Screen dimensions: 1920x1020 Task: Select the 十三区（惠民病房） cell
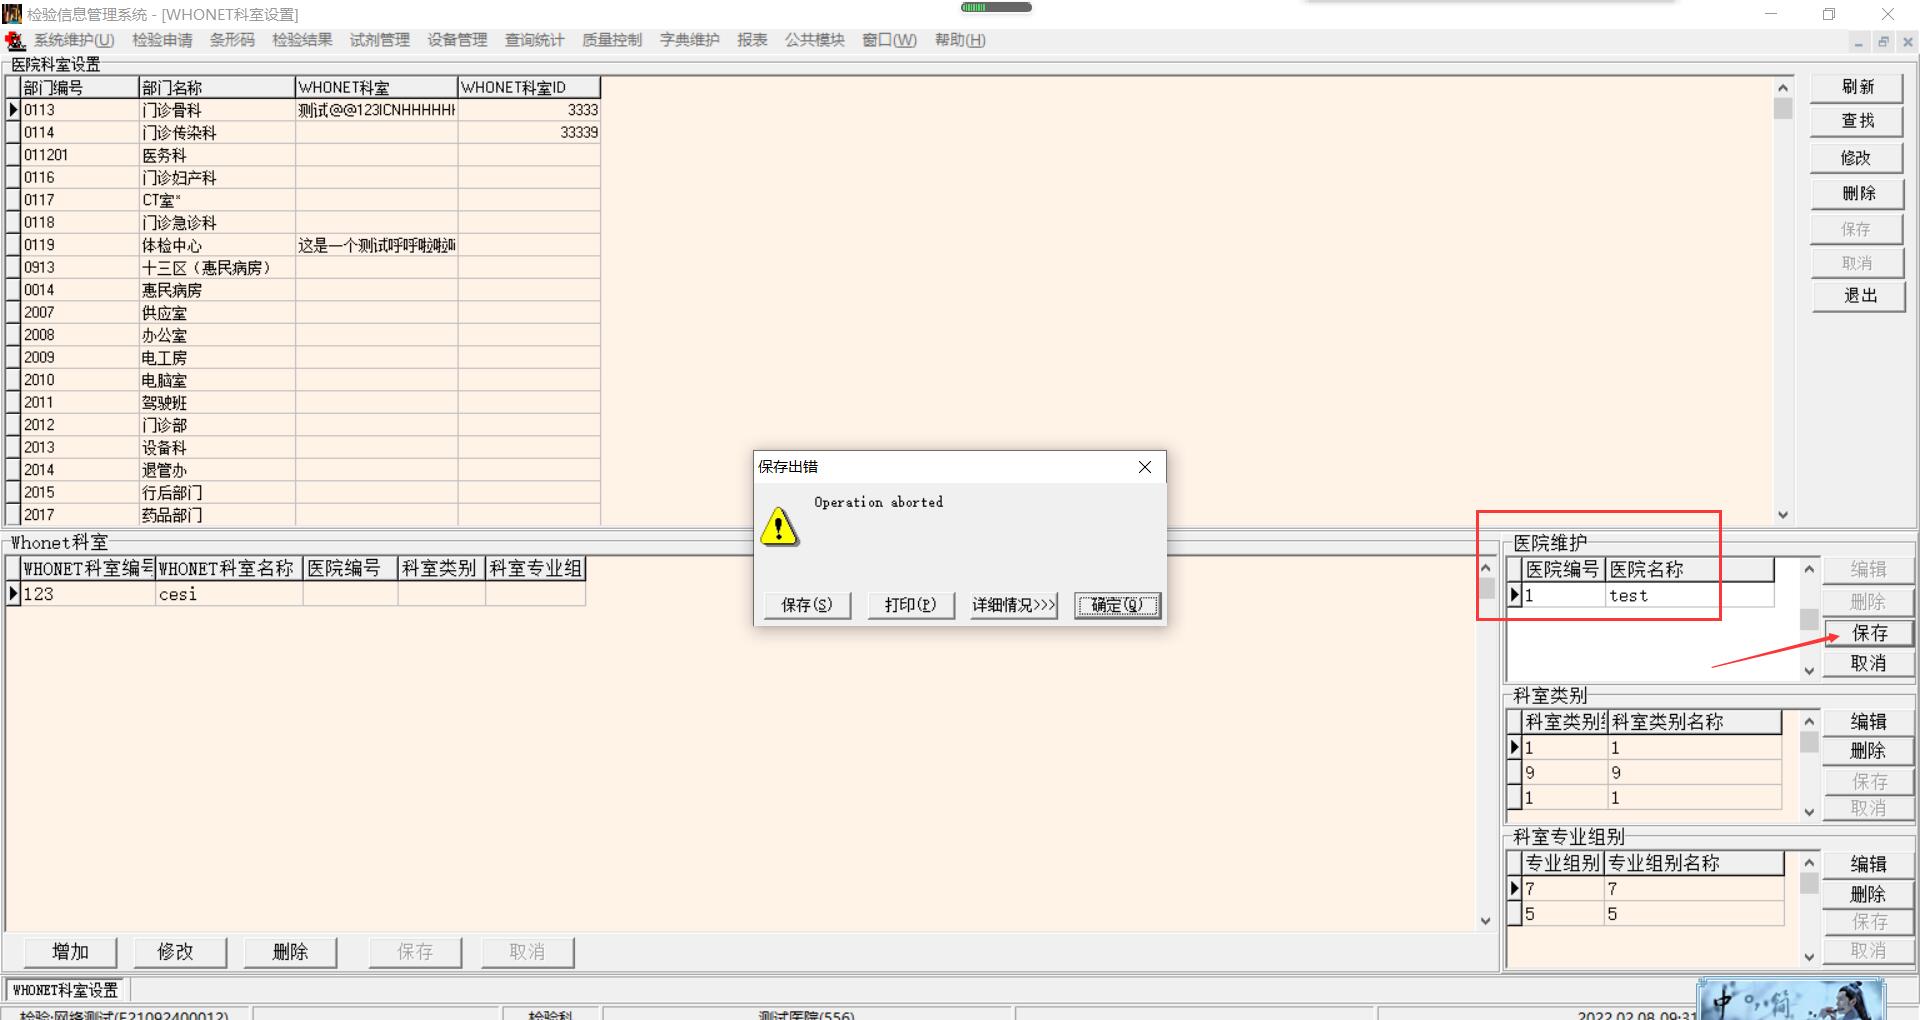click(217, 268)
